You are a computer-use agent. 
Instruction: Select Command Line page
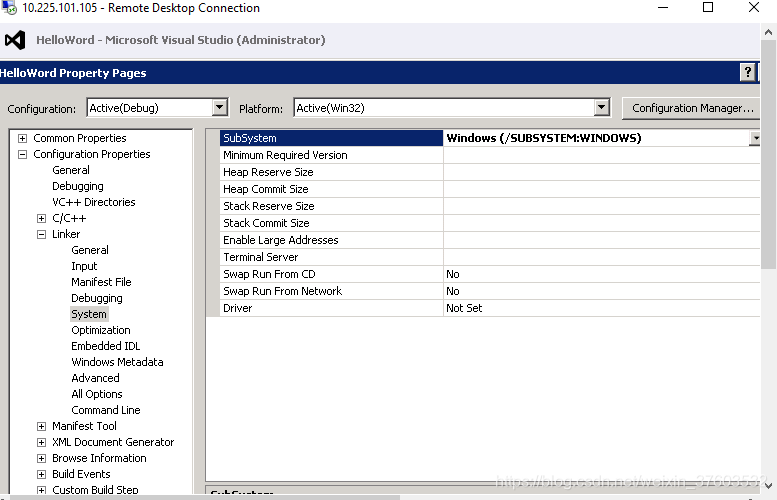pos(106,410)
